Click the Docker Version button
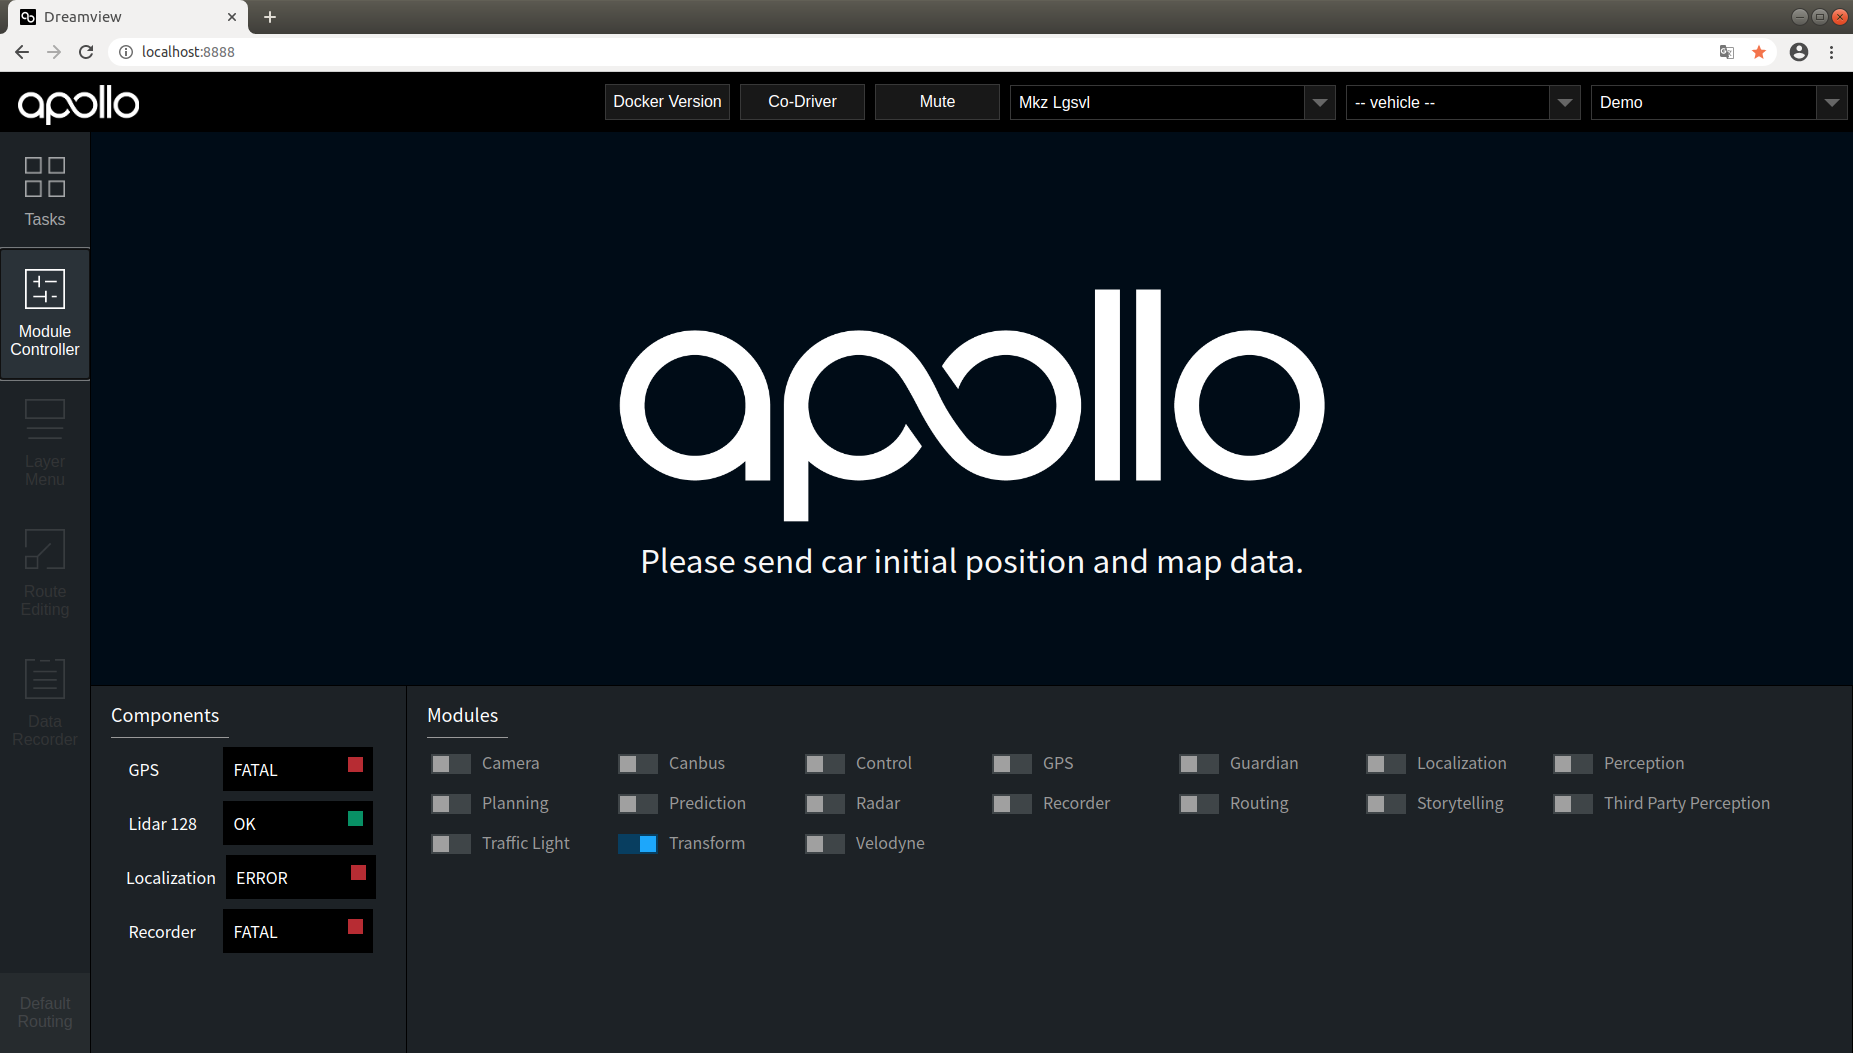This screenshot has width=1853, height=1053. coord(667,102)
